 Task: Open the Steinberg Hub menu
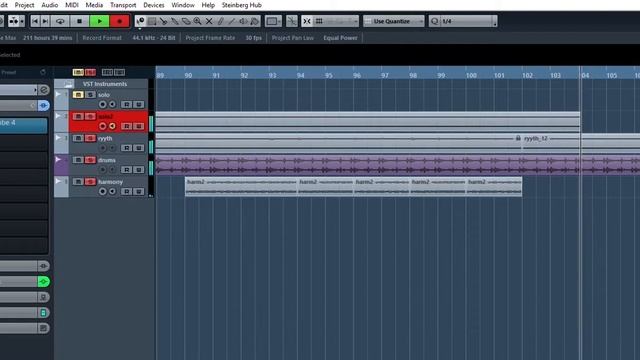pos(242,5)
